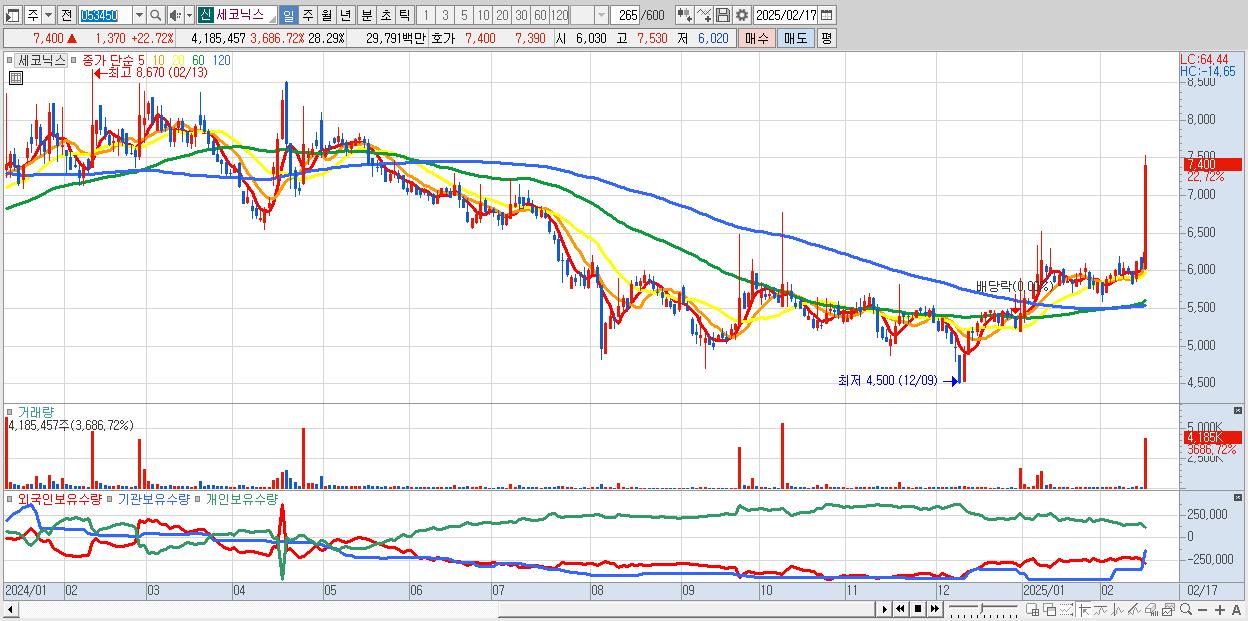
Task: Open the stock code history dropdown
Action: tap(139, 15)
